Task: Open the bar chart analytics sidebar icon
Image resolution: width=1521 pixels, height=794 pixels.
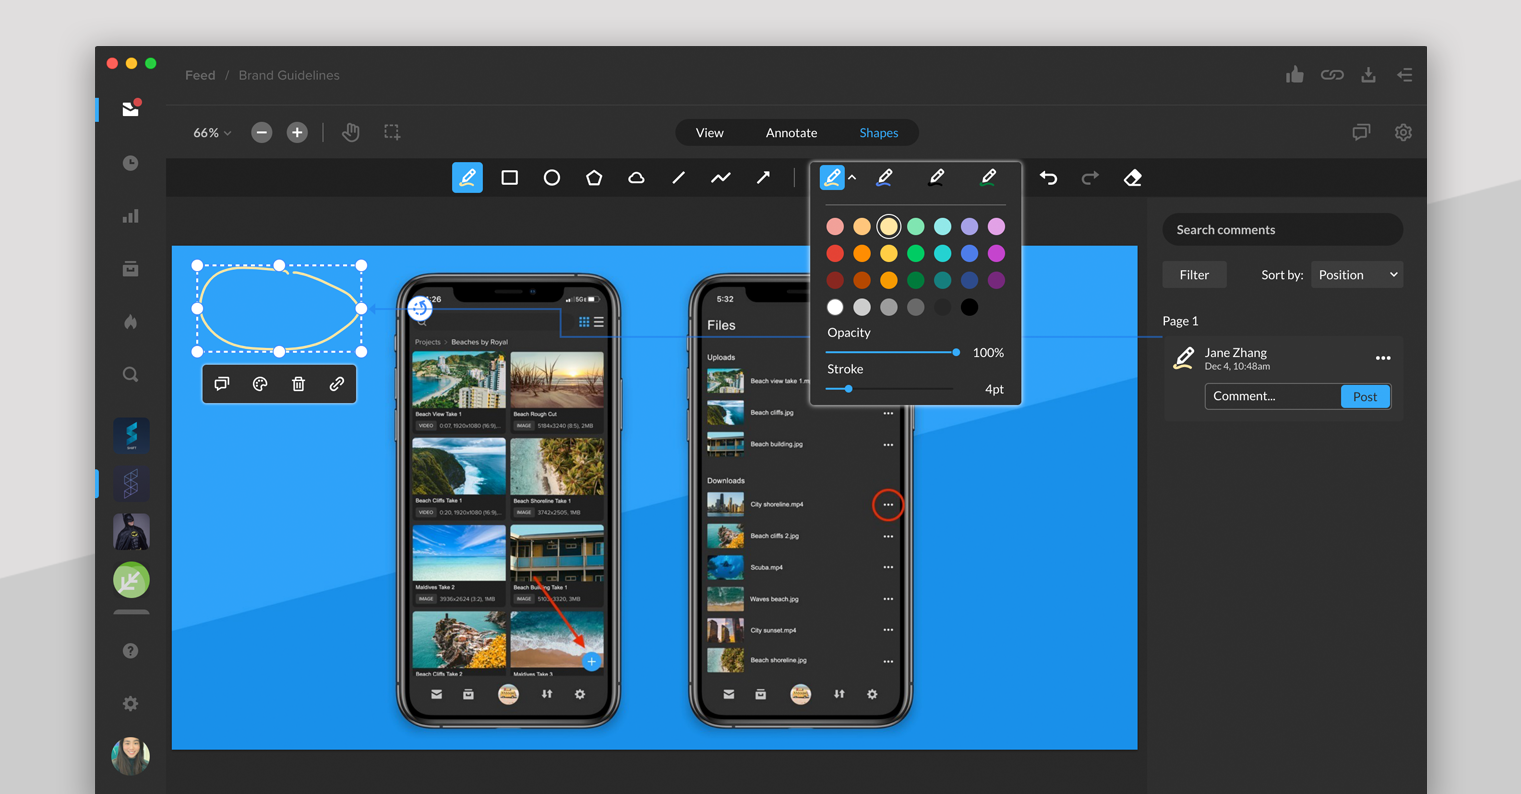Action: [x=131, y=216]
